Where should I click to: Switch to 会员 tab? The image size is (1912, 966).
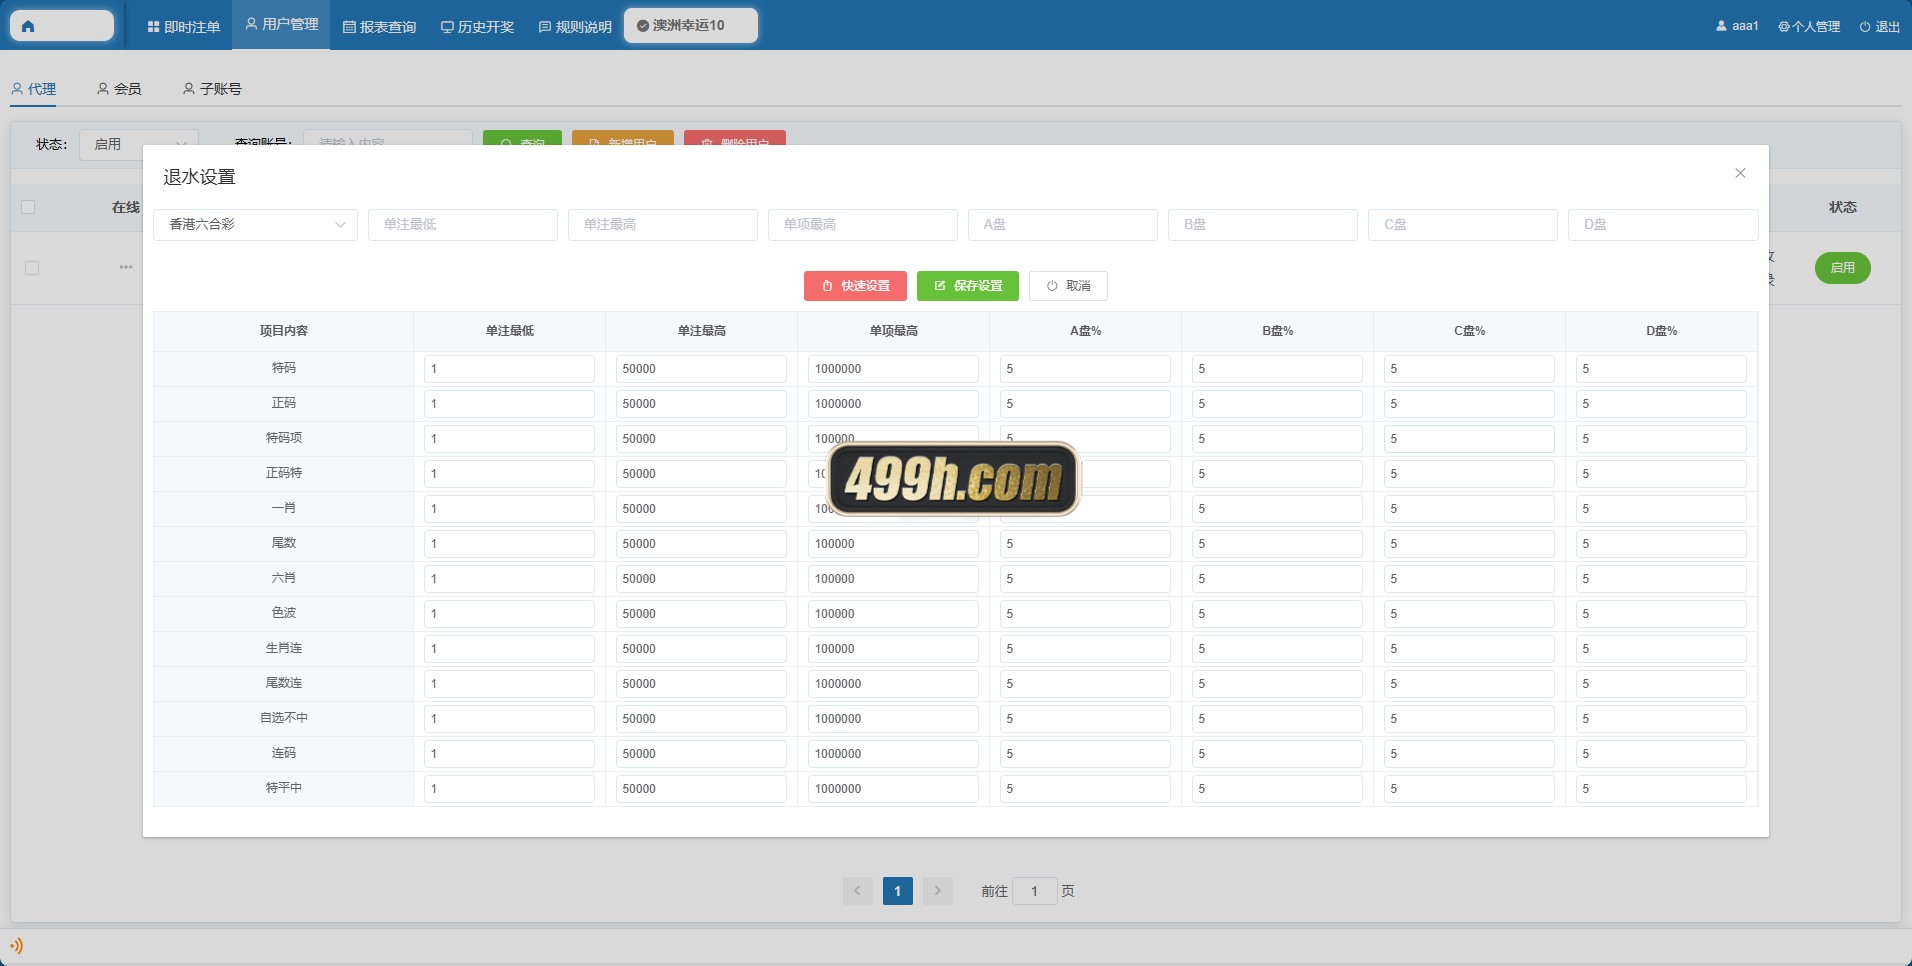click(x=119, y=89)
